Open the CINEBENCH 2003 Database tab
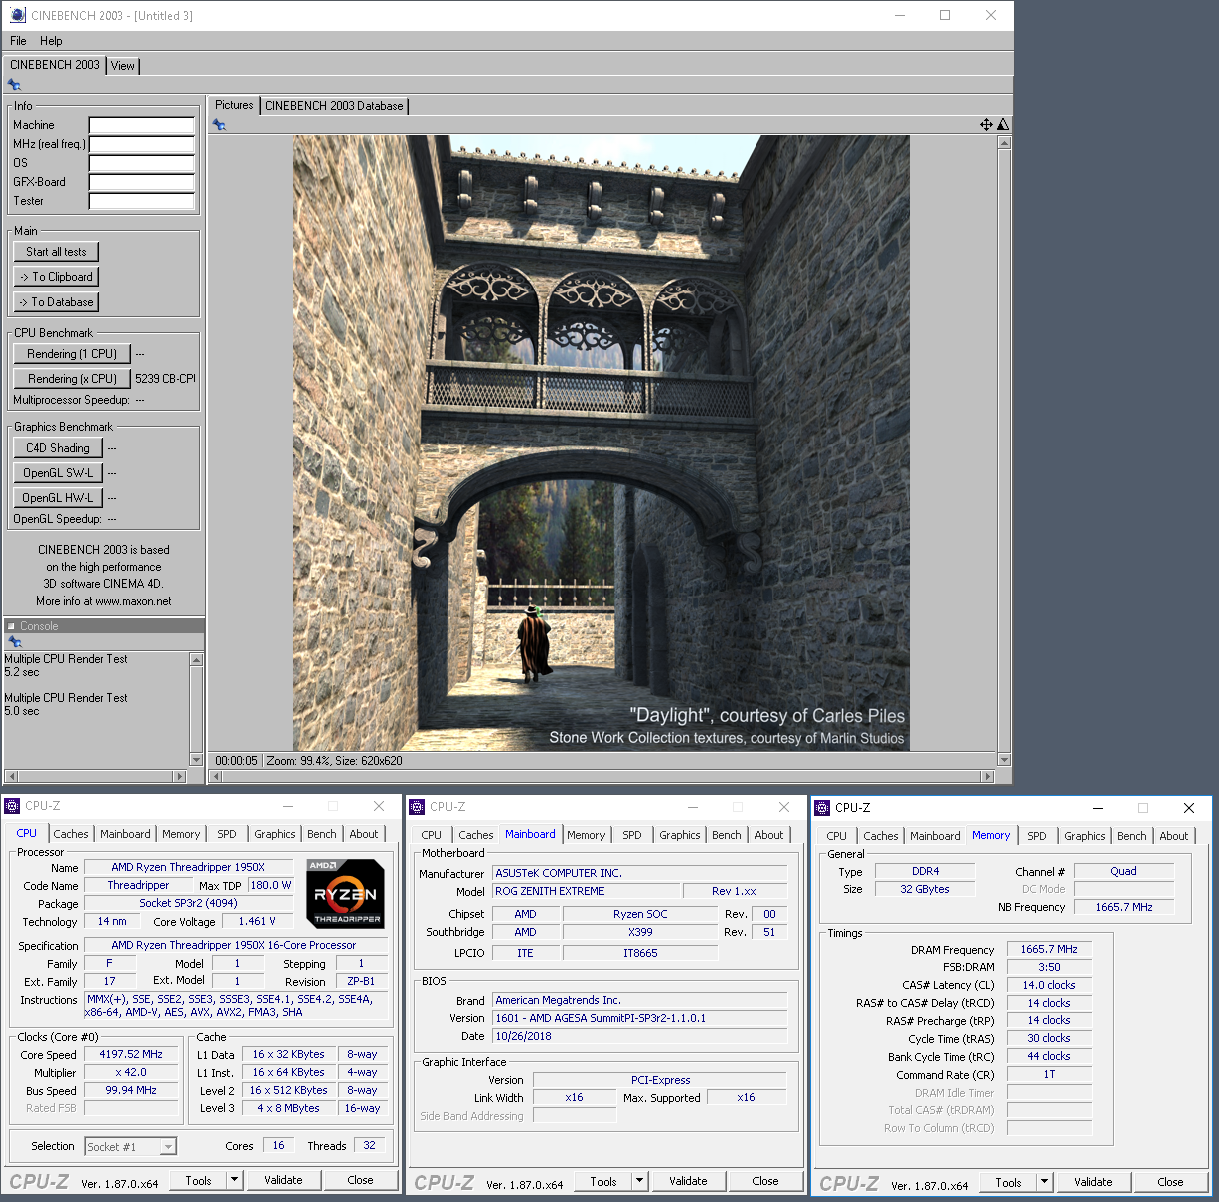Image resolution: width=1219 pixels, height=1202 pixels. (x=334, y=106)
